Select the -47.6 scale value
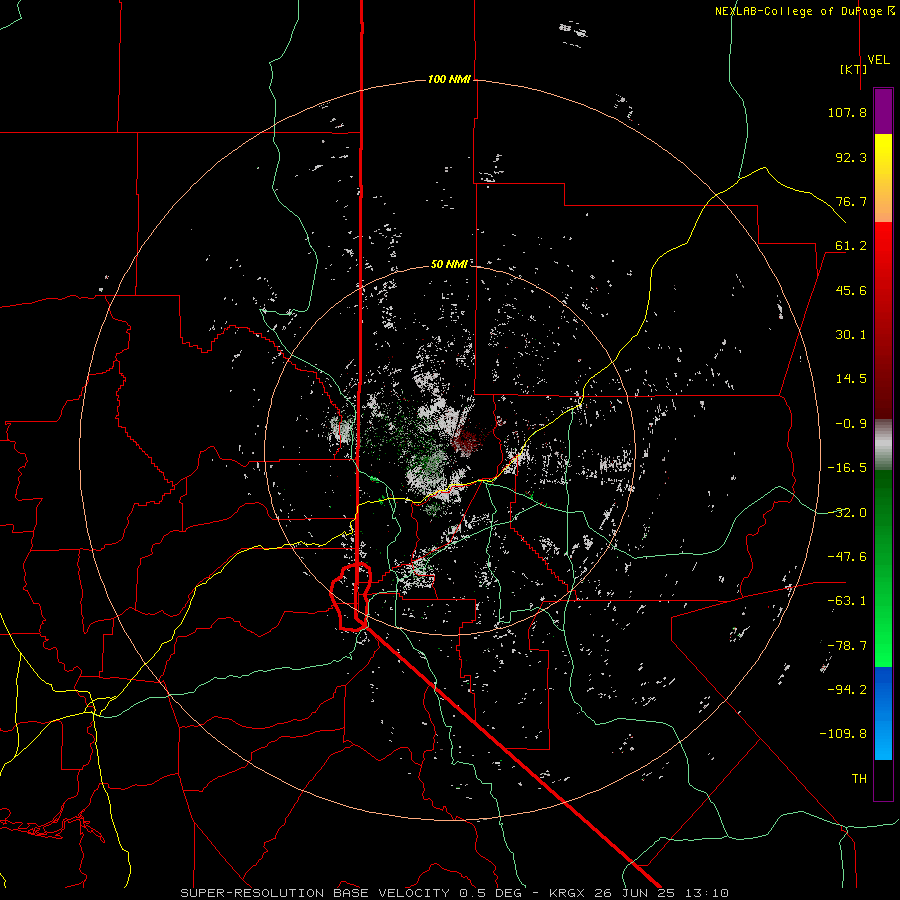The width and height of the screenshot is (900, 900). tap(847, 557)
